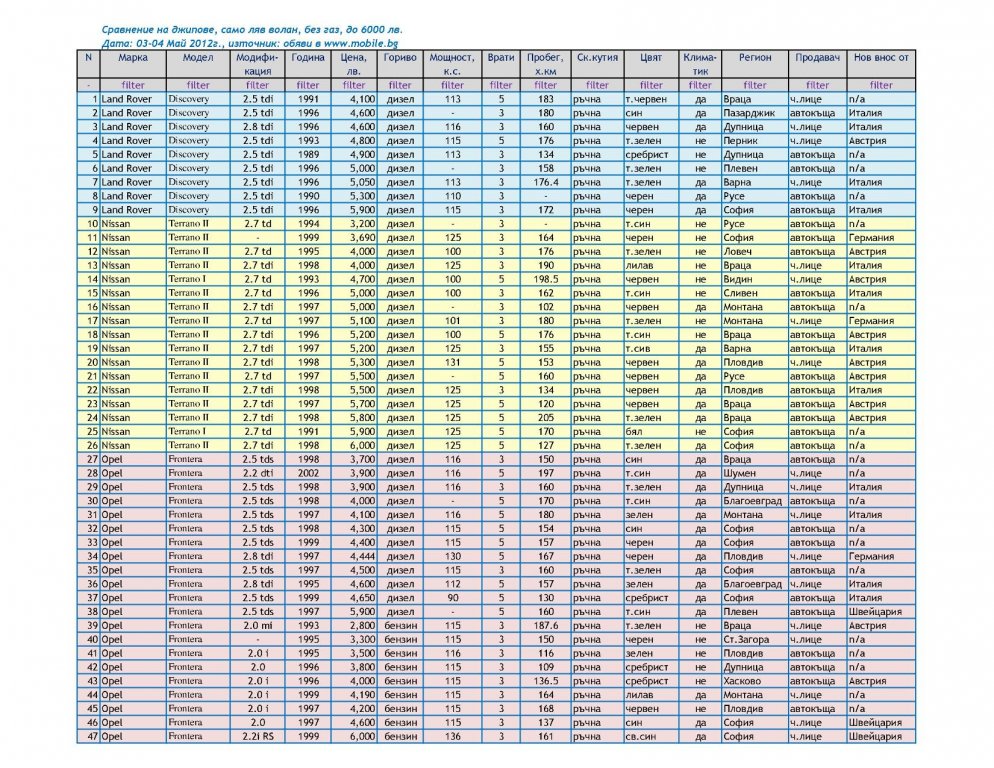Click mileage 102 in row 16
This screenshot has width=994, height=768.
click(x=545, y=307)
